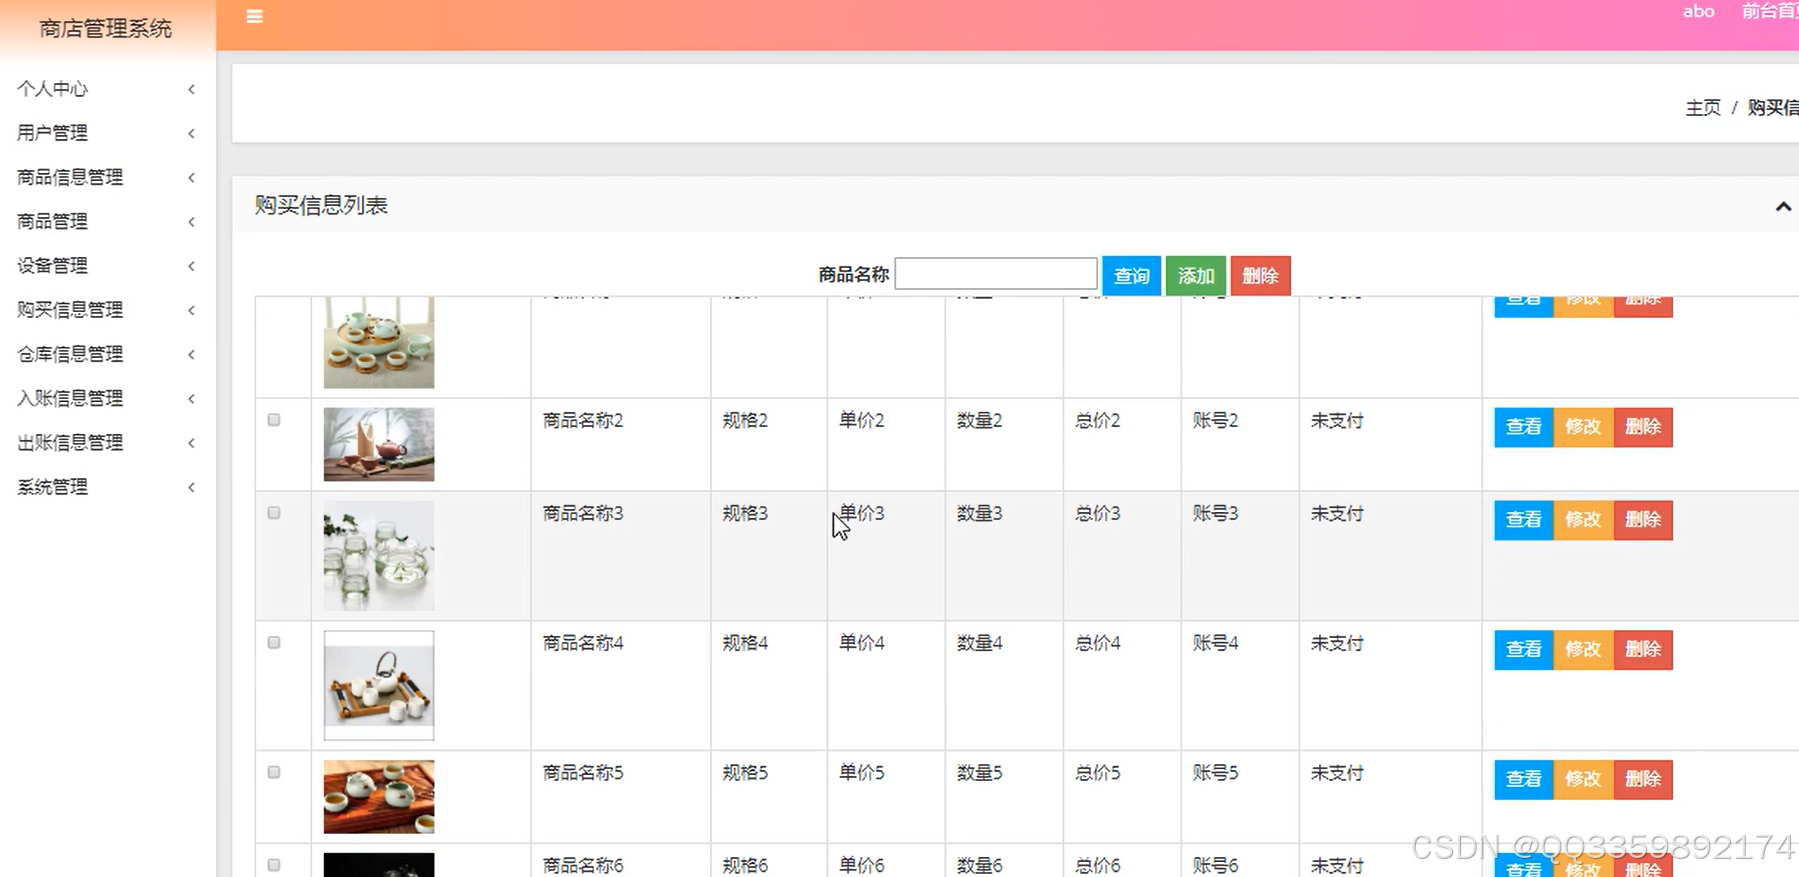Delete the 商品名称2 row

tap(1643, 427)
